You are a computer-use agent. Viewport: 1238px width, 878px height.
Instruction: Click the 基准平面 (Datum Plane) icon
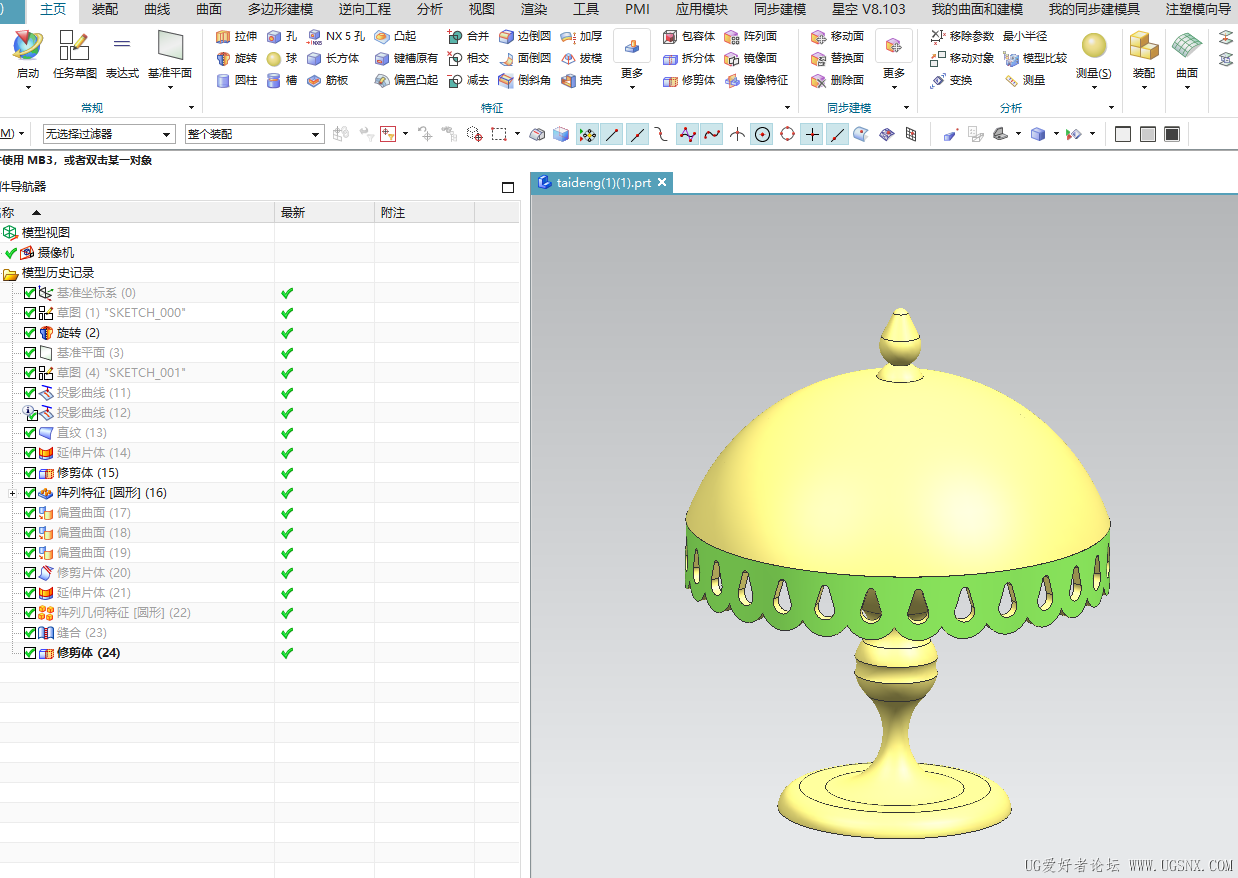[170, 46]
